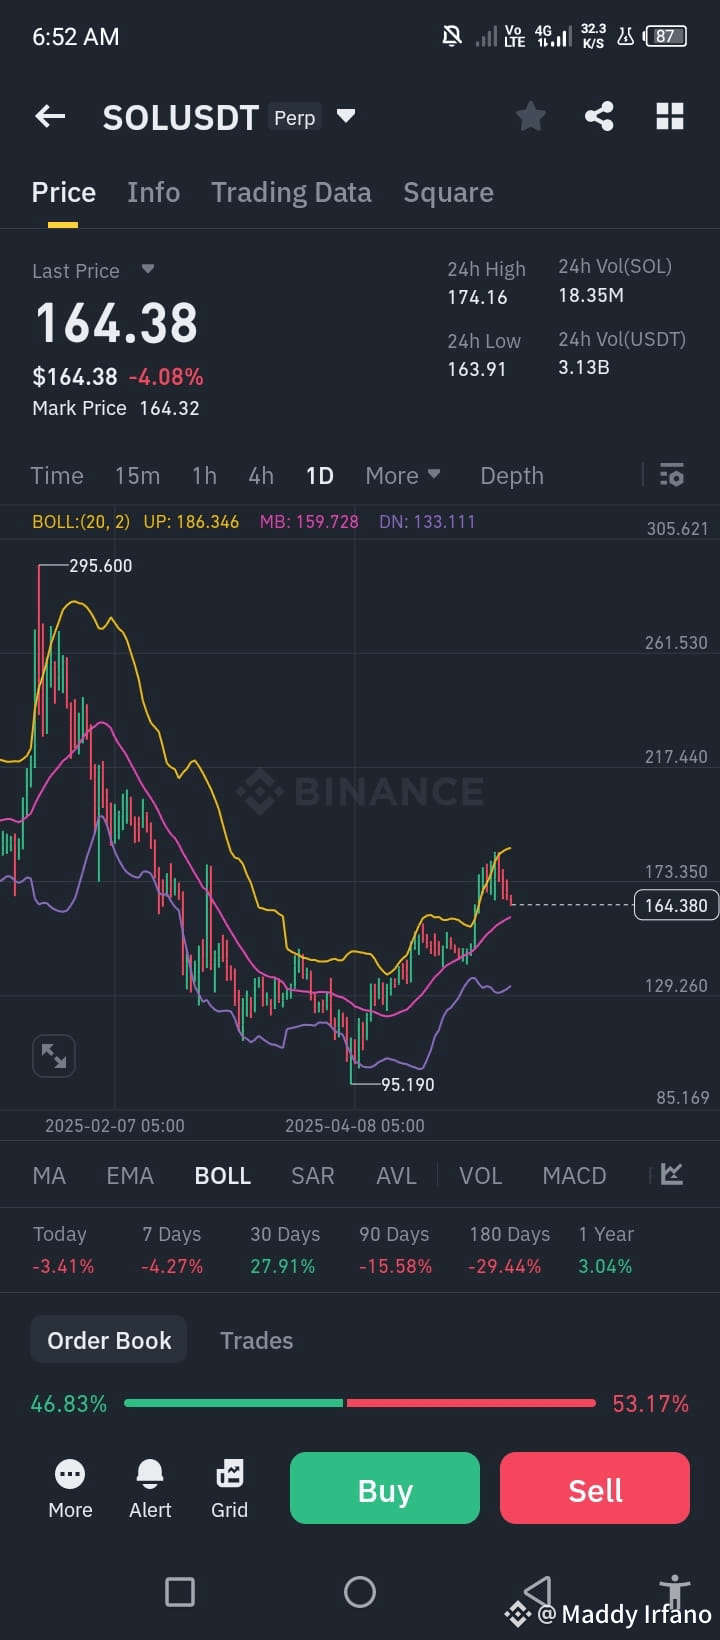Open the Trading Data tab
Viewport: 720px width, 1640px height.
point(291,192)
